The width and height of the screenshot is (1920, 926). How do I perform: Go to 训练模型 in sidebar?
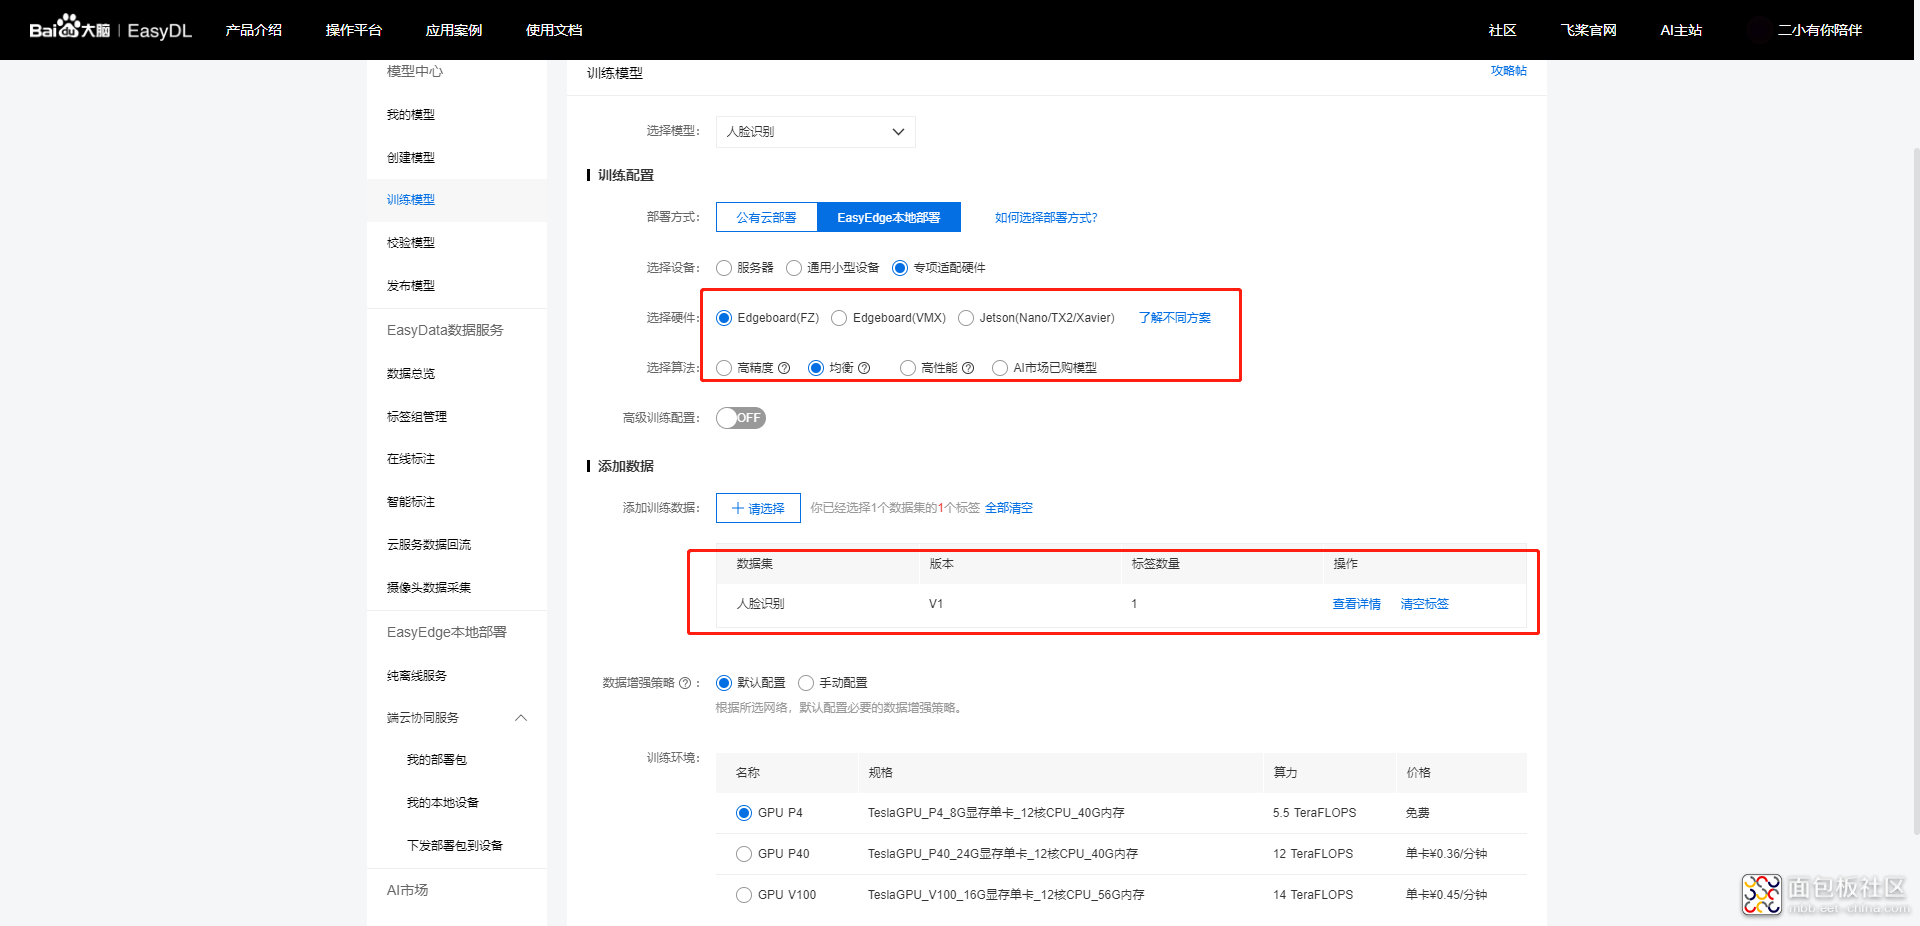click(411, 200)
